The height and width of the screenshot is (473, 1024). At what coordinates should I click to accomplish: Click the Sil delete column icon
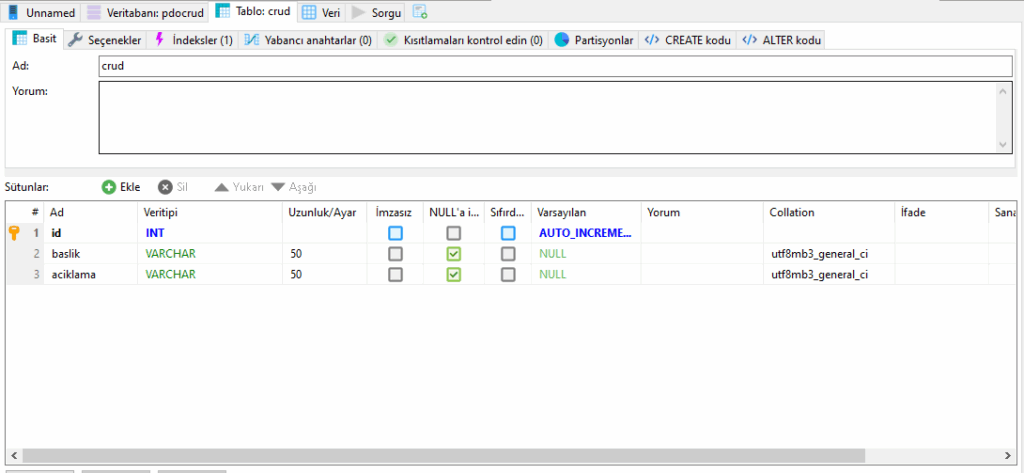tap(166, 187)
